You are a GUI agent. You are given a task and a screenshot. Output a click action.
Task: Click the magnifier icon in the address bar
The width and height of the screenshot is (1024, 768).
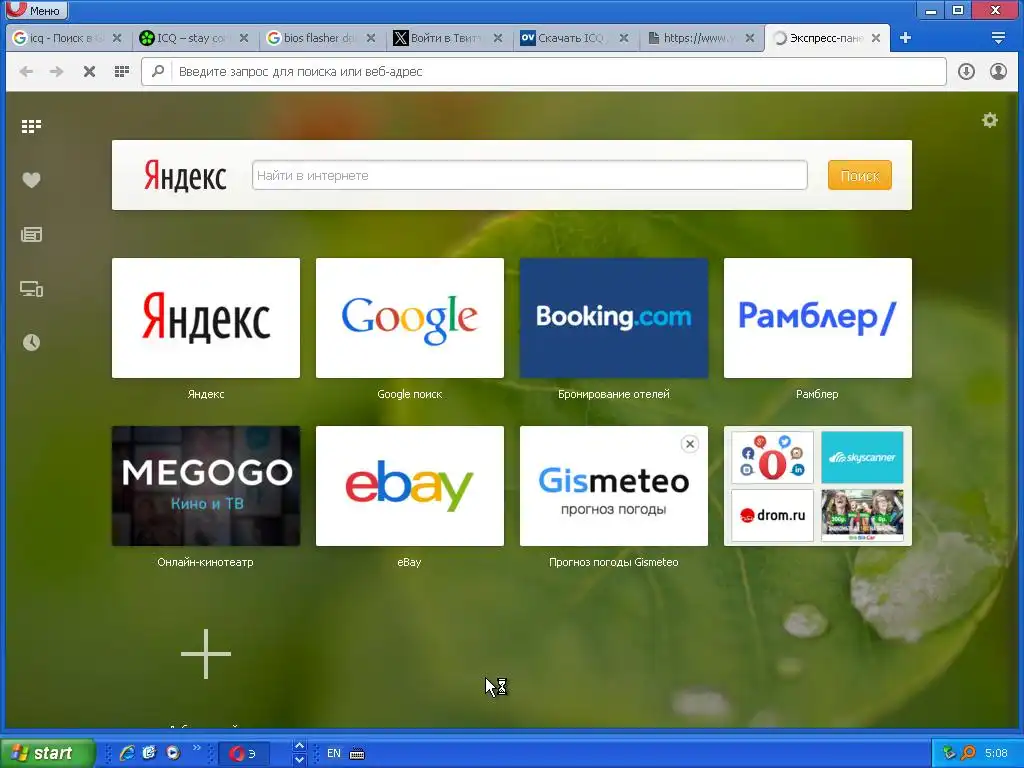point(157,71)
